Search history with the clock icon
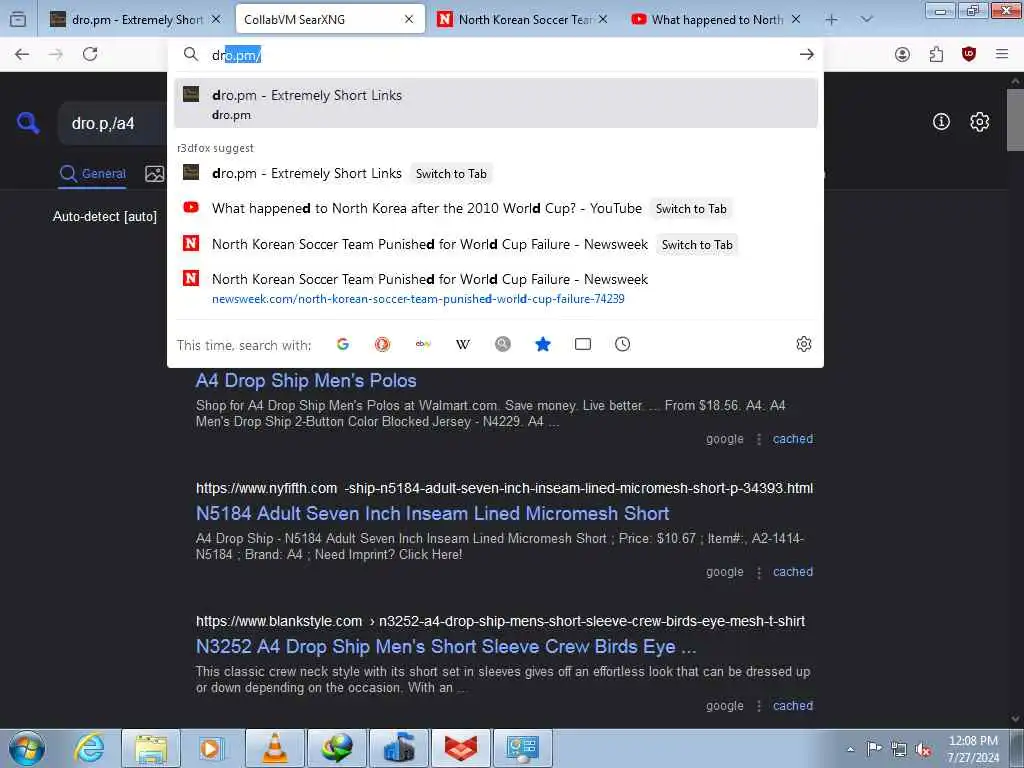This screenshot has width=1024, height=768. [x=622, y=344]
